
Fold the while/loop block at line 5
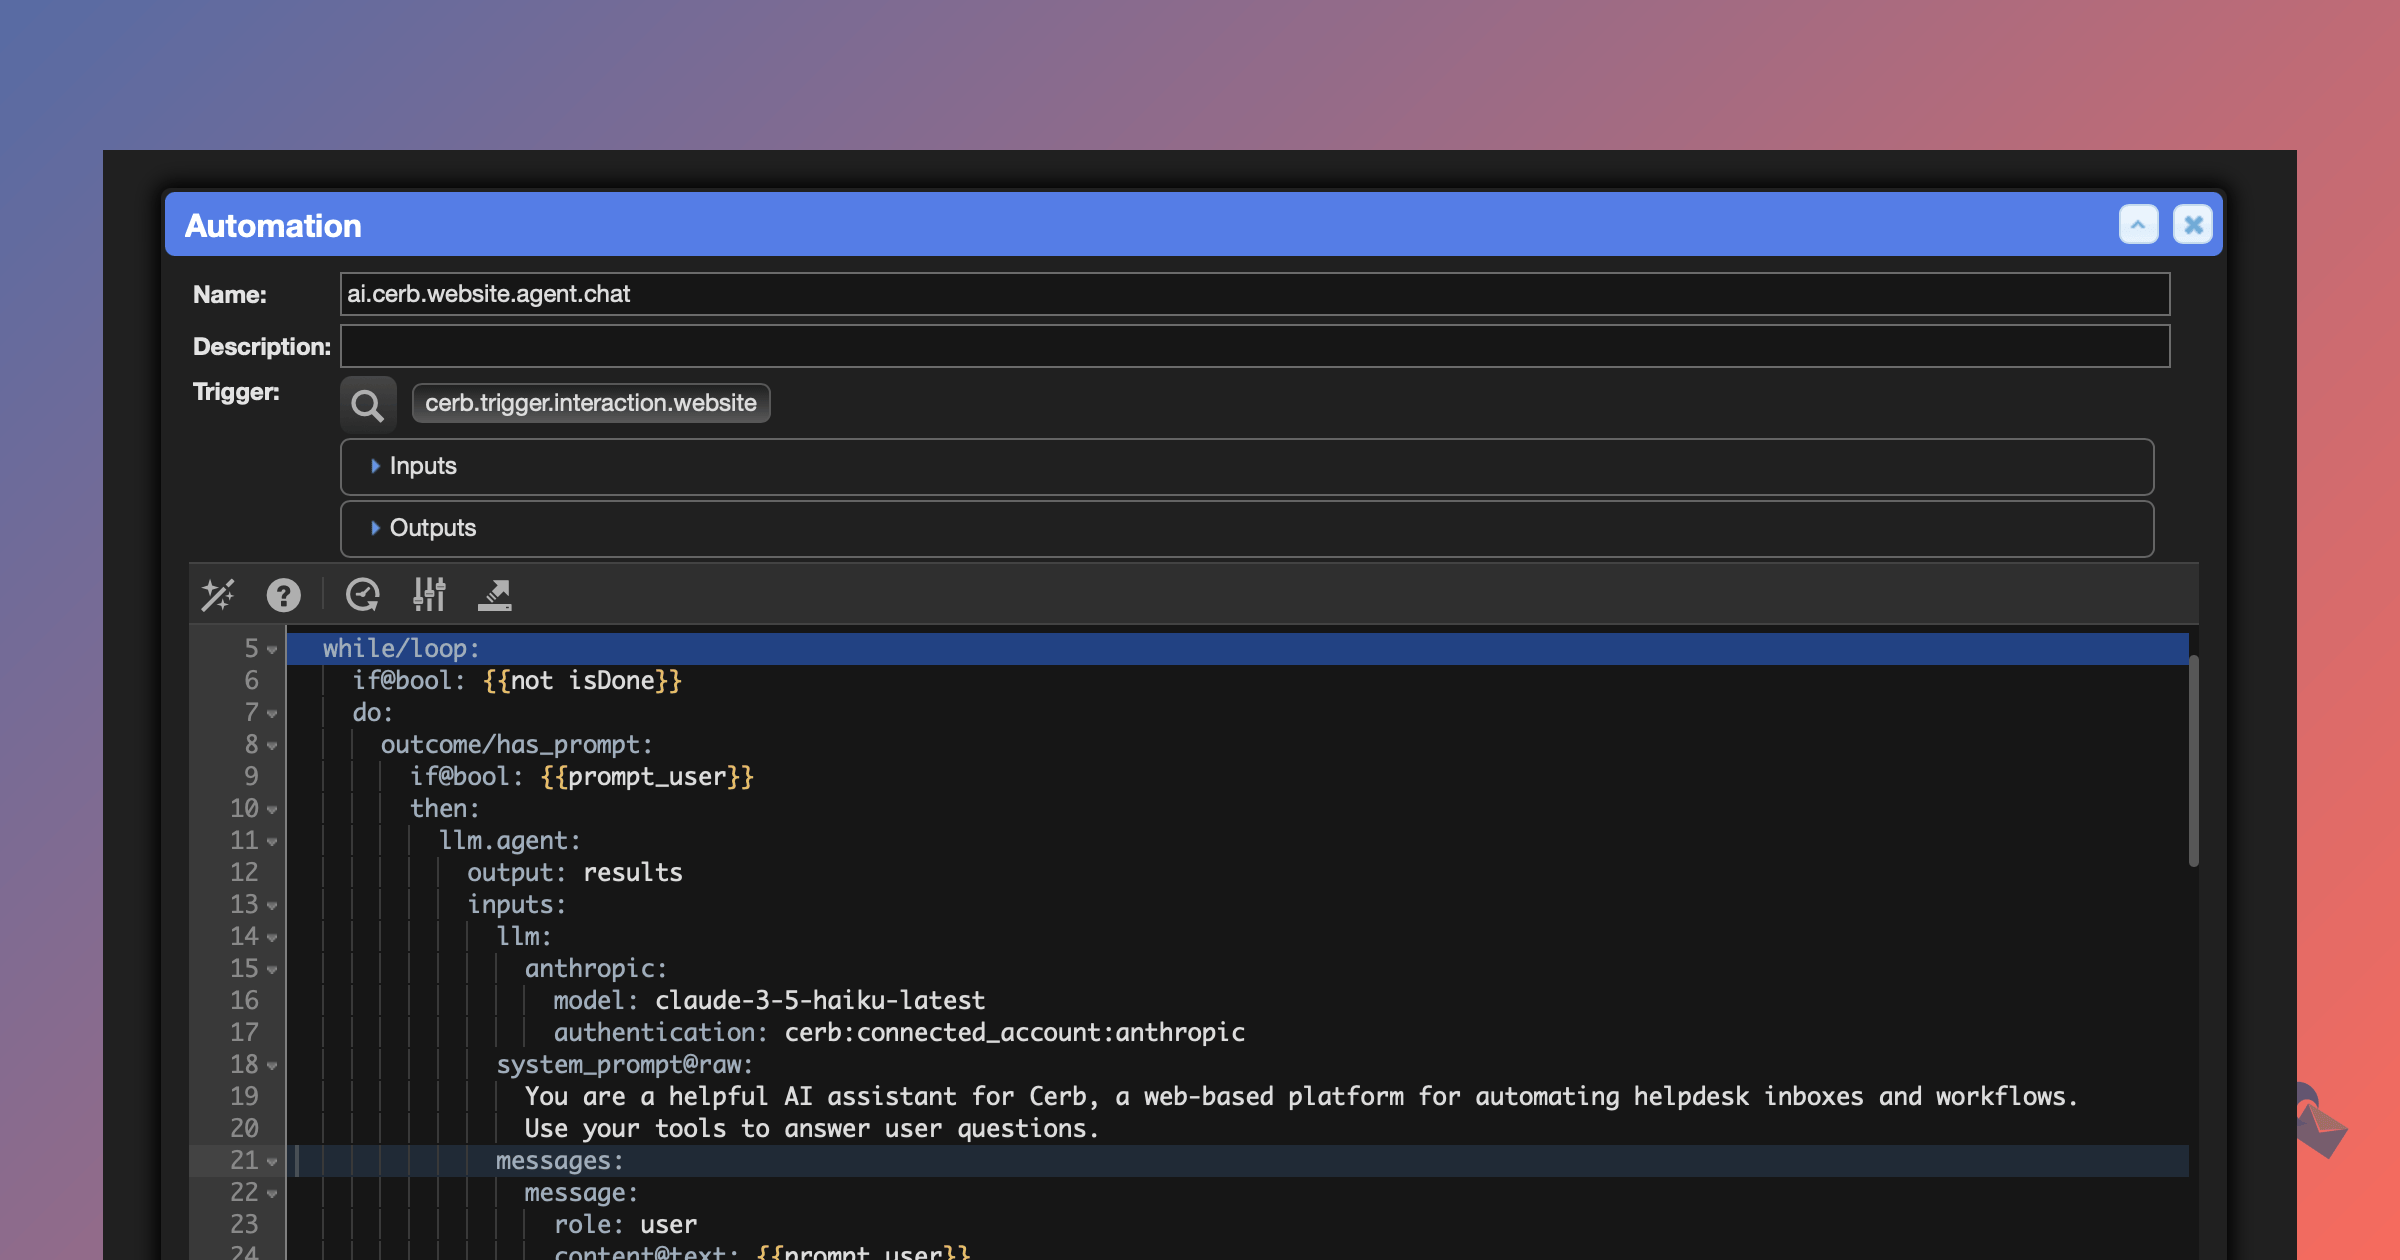pos(272,650)
